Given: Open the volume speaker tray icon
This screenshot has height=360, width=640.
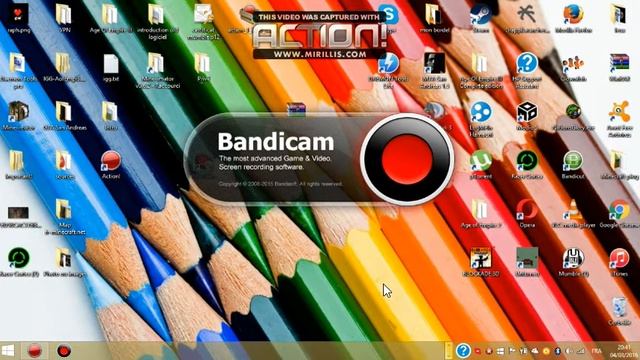Looking at the screenshot, I should point(568,351).
